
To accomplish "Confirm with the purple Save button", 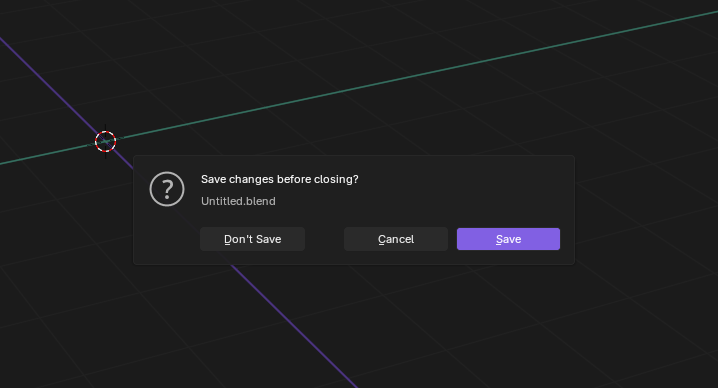I will (508, 239).
